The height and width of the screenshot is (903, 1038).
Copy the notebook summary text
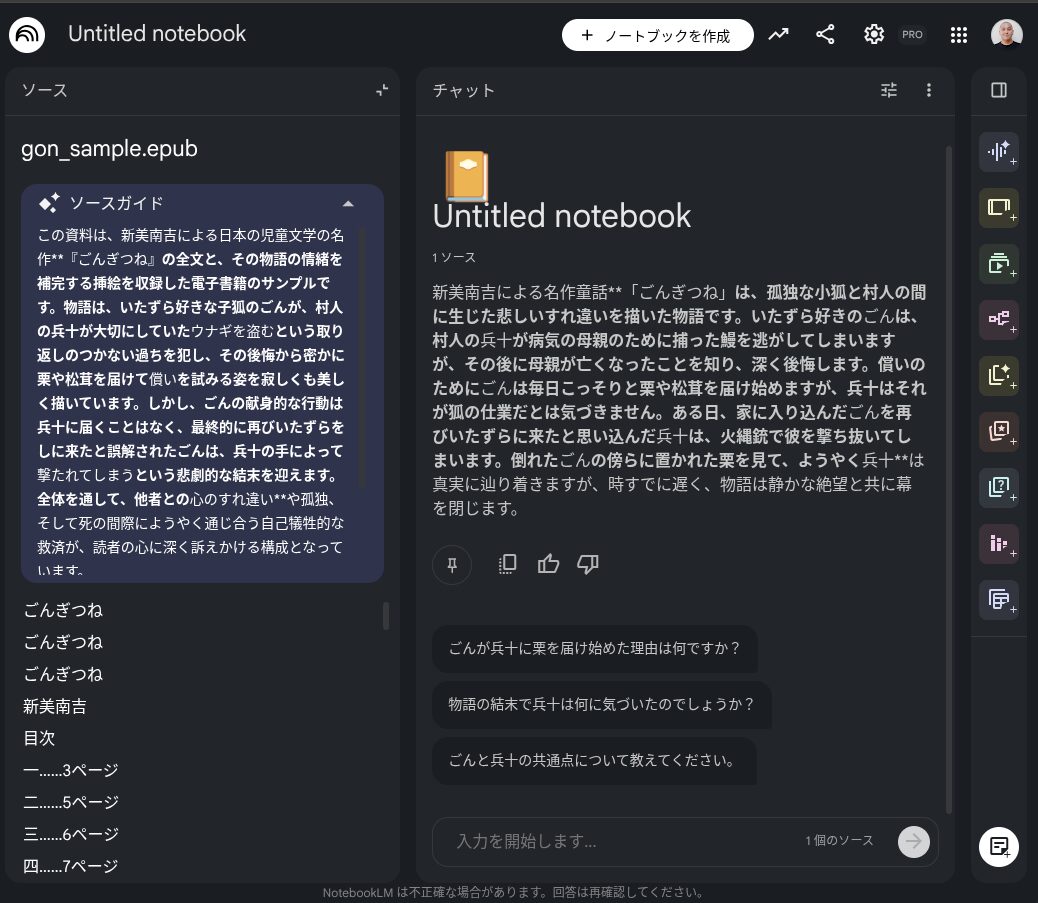[x=507, y=564]
